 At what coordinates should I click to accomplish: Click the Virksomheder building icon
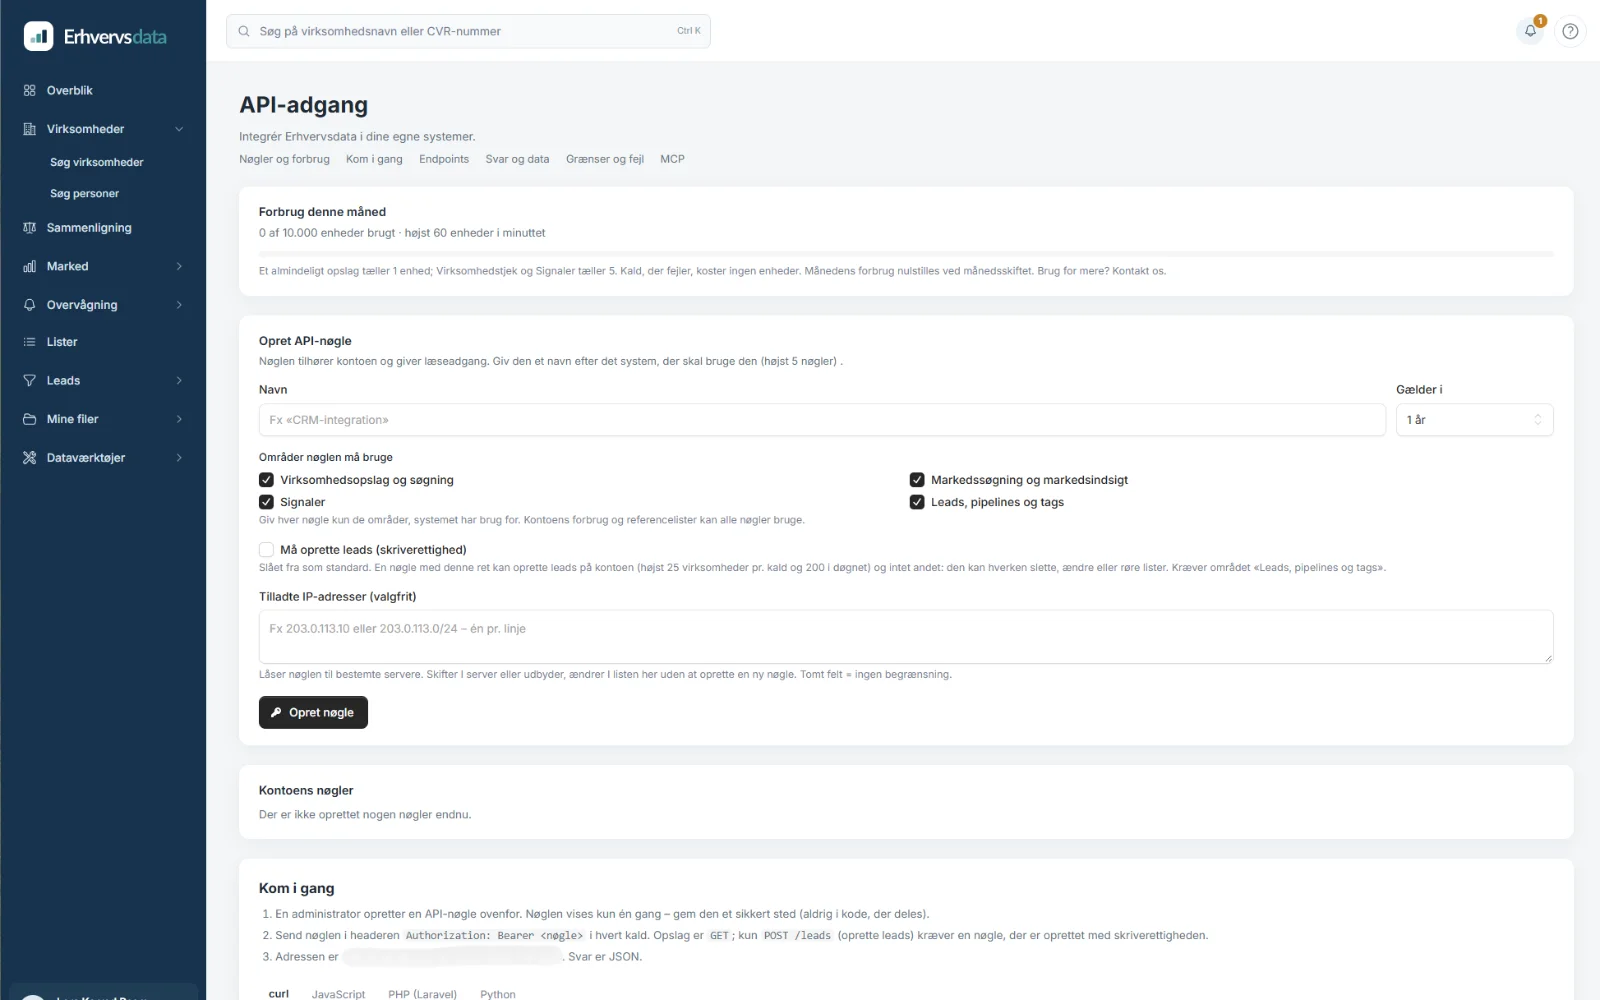tap(29, 129)
